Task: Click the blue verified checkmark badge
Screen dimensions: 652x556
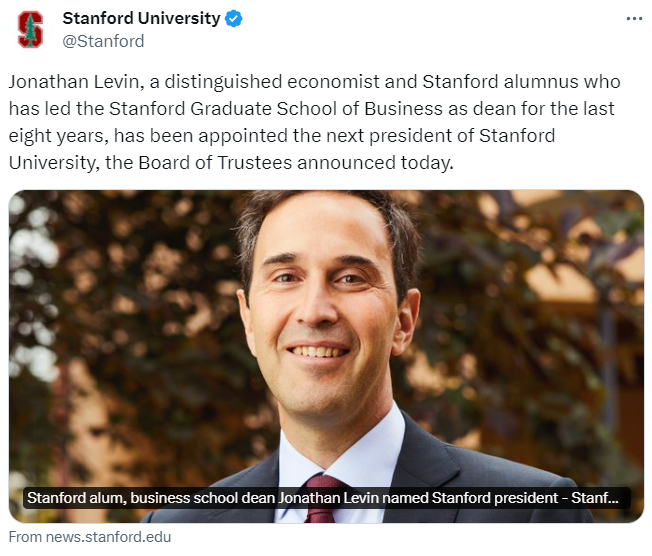Action: coord(234,19)
